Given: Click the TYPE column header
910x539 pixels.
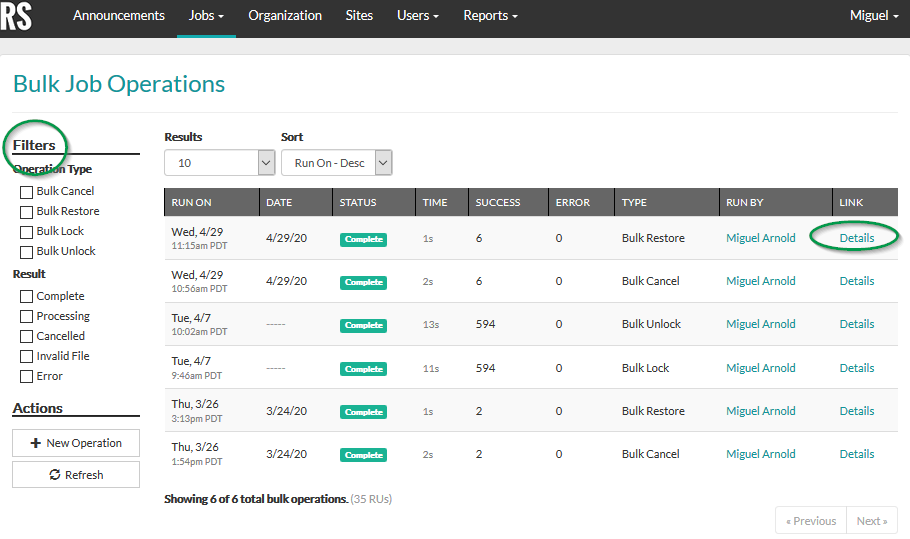Looking at the screenshot, I should pos(667,202).
